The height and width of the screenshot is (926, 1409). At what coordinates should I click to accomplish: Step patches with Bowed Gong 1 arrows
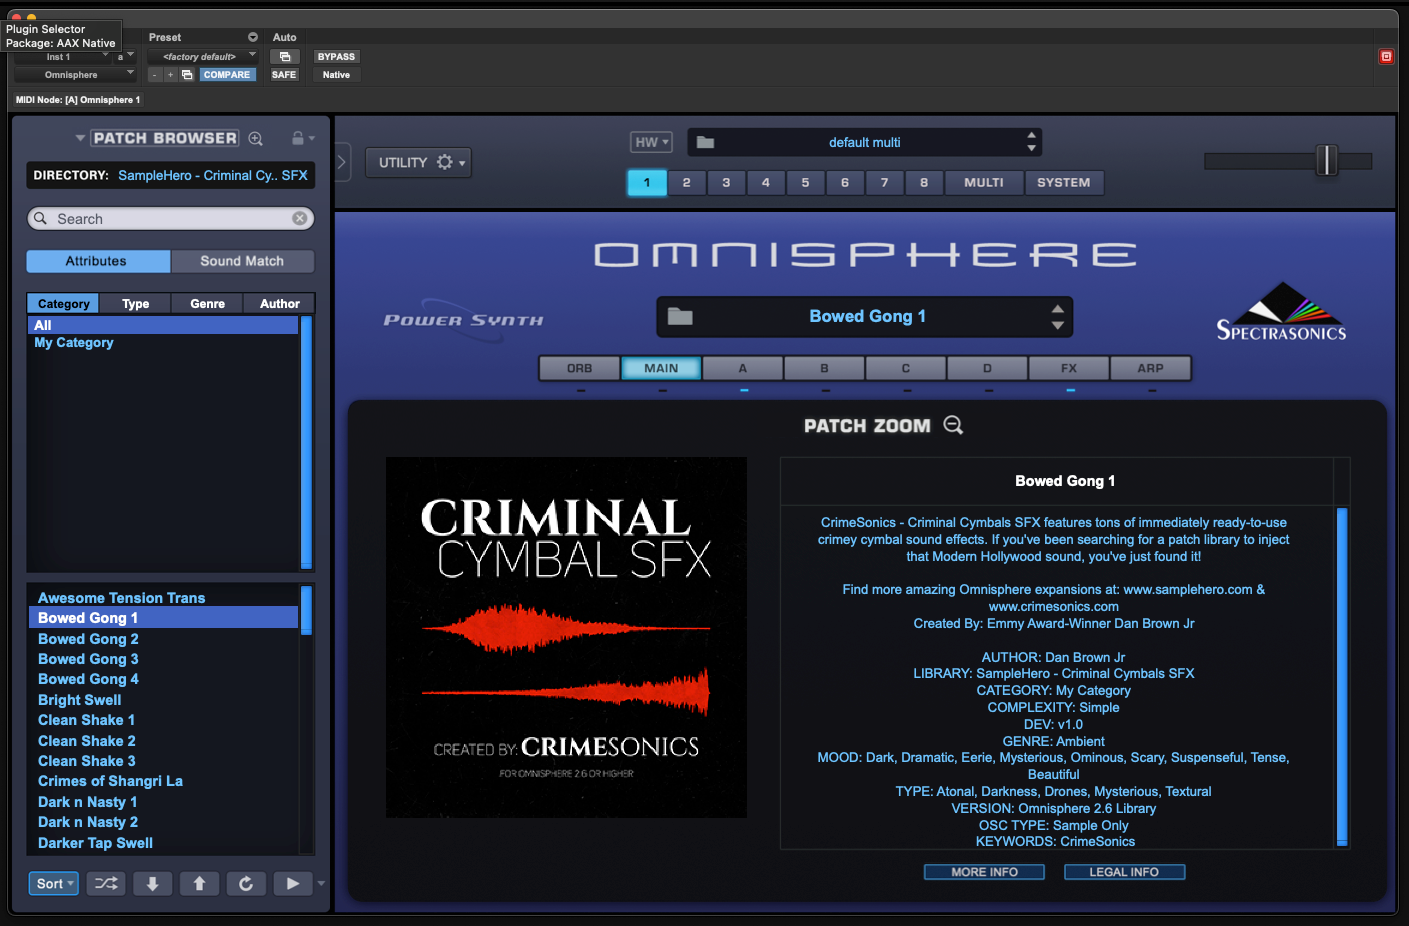[x=1057, y=316]
